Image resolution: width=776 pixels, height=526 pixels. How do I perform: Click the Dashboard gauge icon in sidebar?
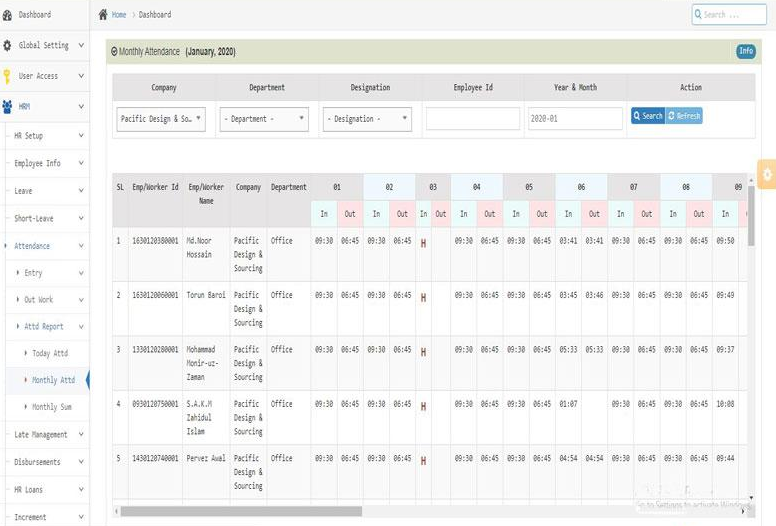(7, 15)
